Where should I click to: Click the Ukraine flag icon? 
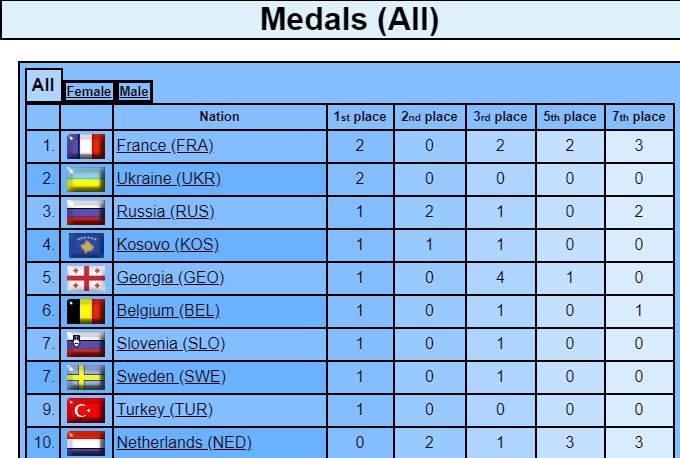(86, 179)
